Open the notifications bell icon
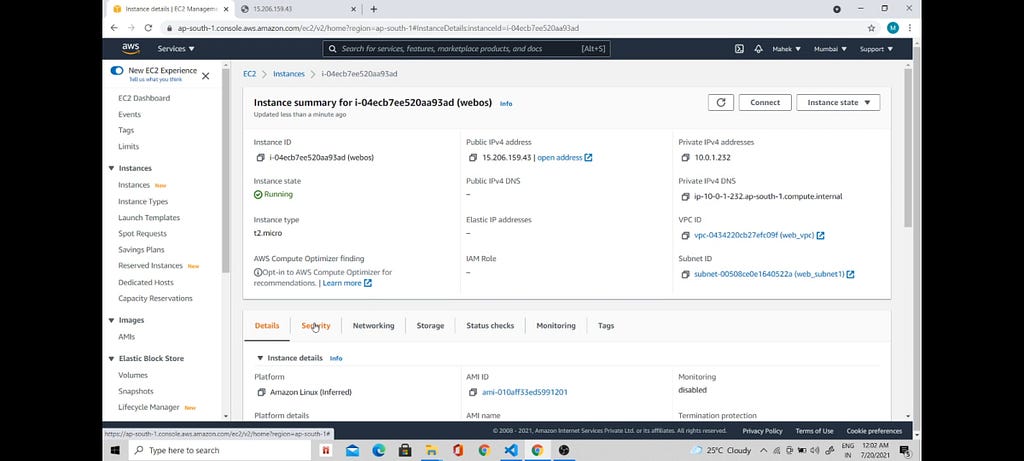Screen dimensions: 1024x461 pyautogui.click(x=758, y=49)
